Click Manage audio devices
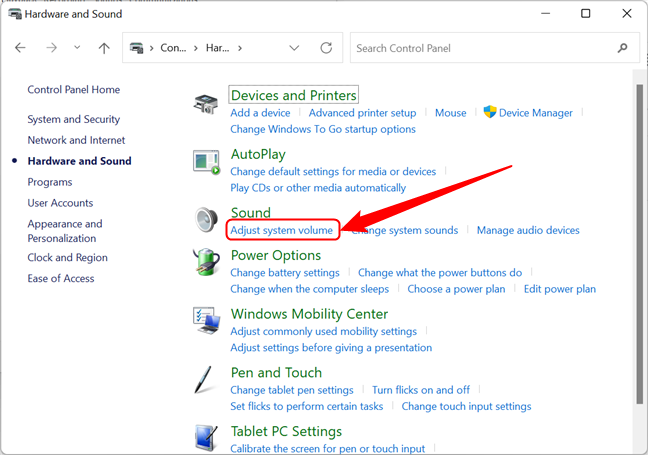This screenshot has height=455, width=648. [528, 230]
